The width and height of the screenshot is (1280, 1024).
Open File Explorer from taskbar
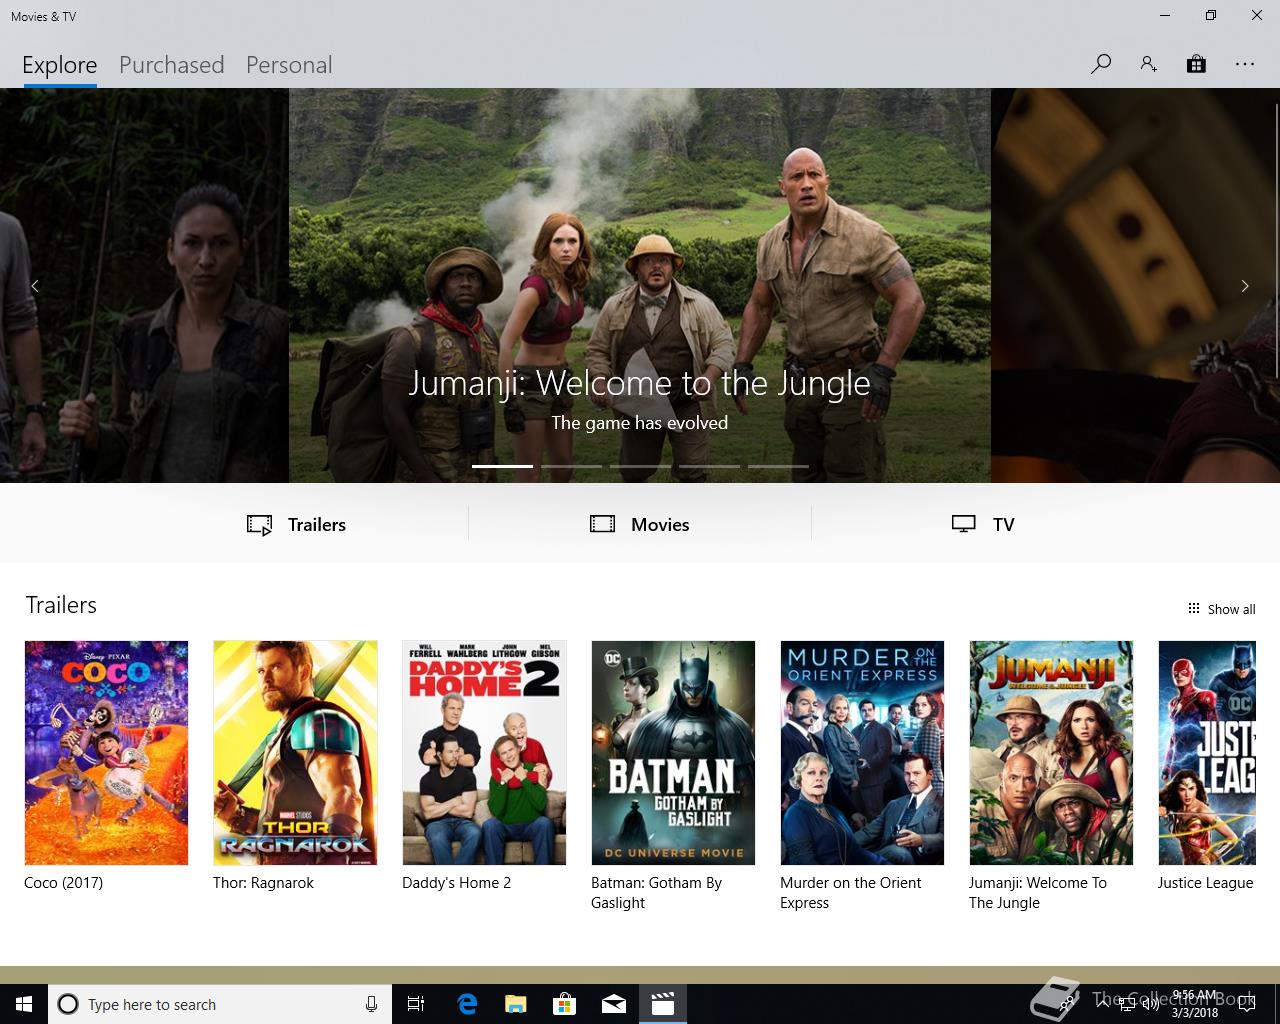[x=516, y=1004]
